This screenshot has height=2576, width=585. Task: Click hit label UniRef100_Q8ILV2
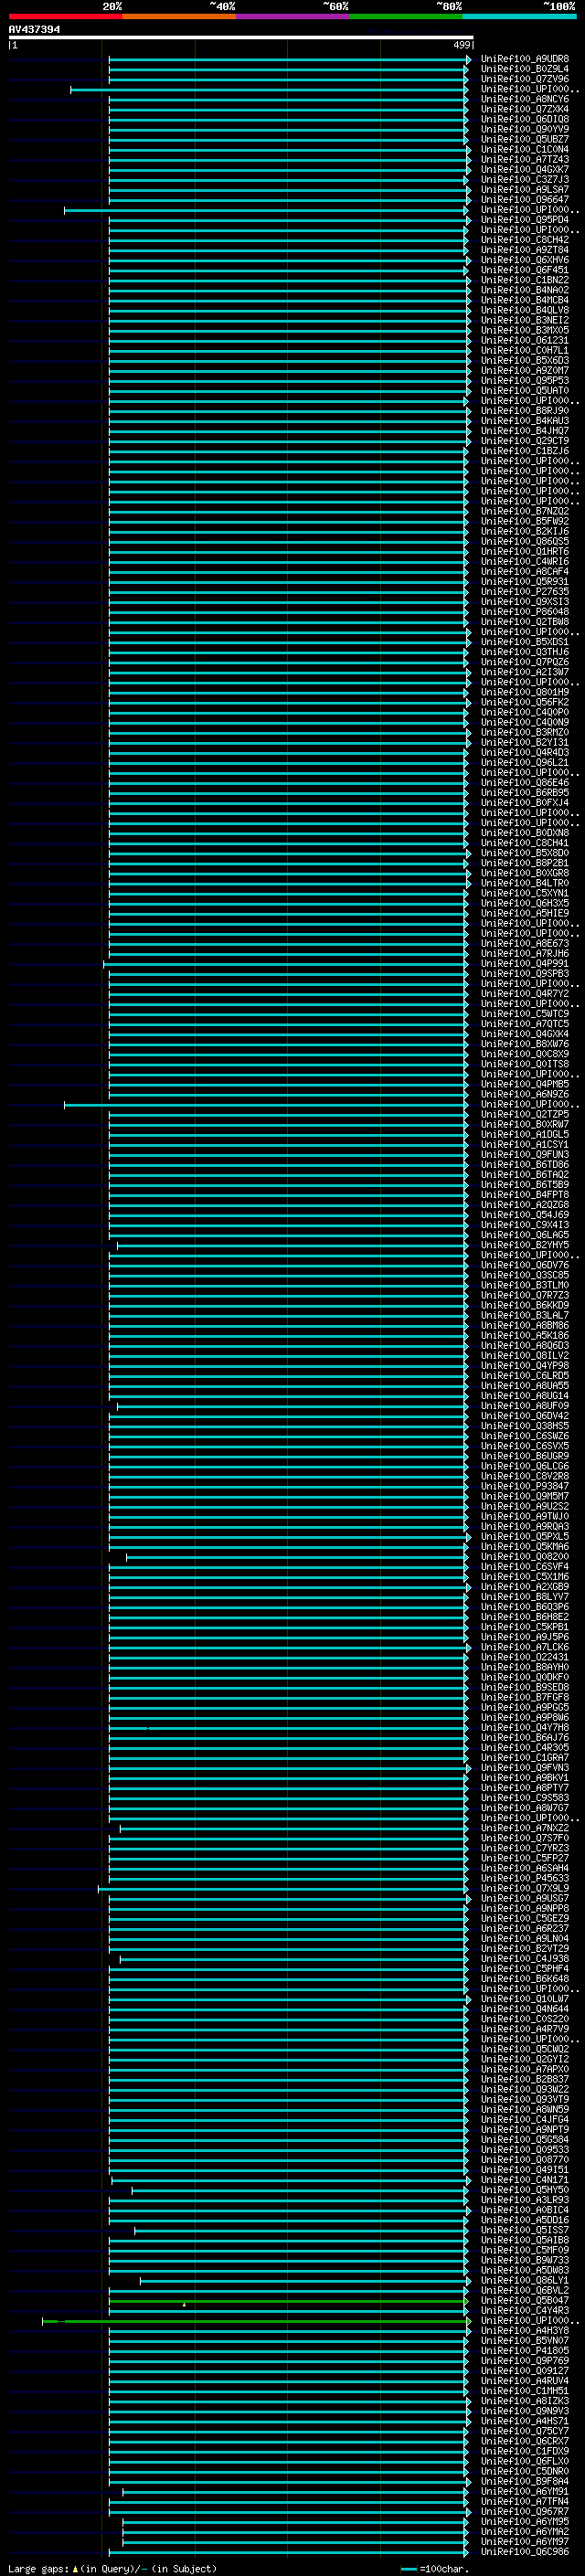525,1356
